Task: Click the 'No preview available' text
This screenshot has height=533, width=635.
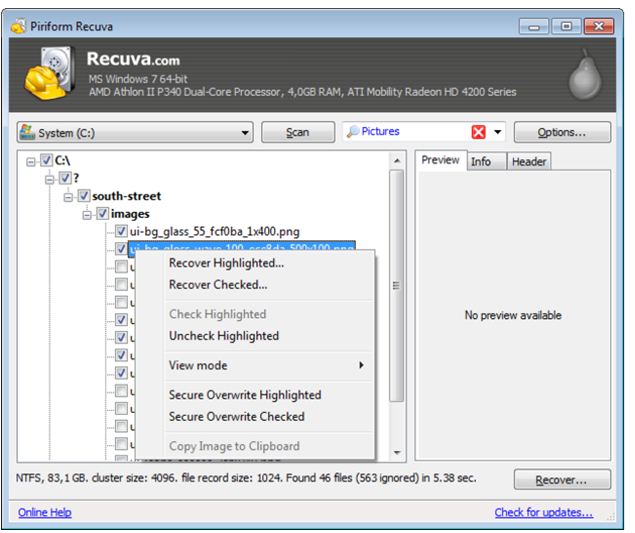Action: coord(513,315)
